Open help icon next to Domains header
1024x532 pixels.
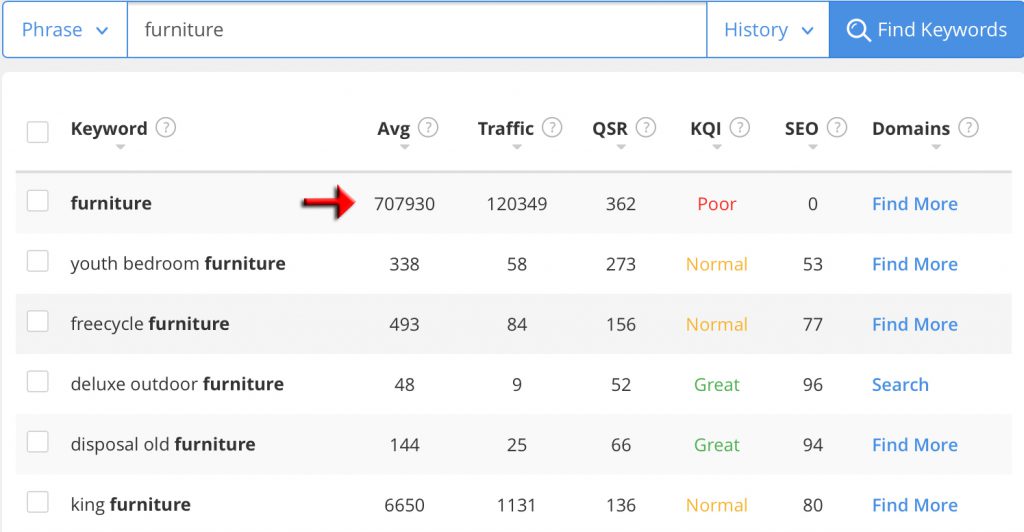[968, 127]
